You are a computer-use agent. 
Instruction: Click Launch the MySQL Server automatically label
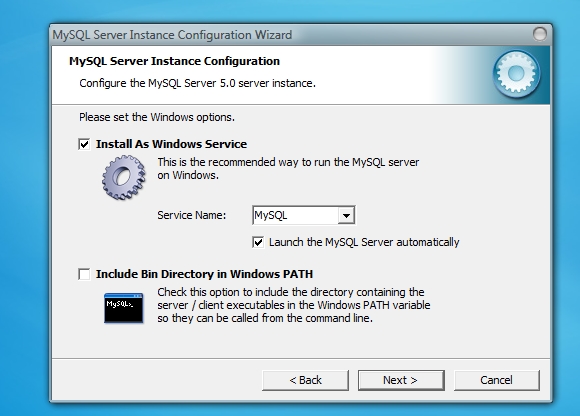(364, 242)
